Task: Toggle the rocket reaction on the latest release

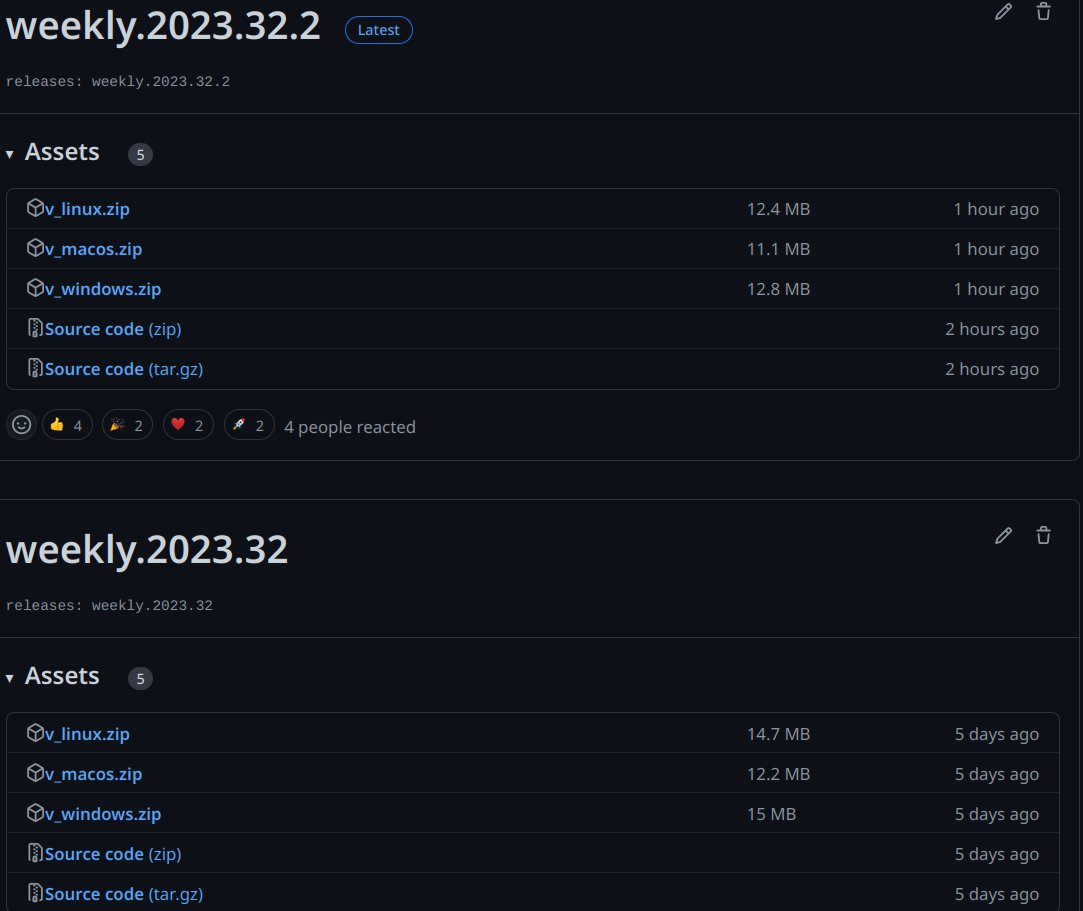Action: tap(249, 424)
